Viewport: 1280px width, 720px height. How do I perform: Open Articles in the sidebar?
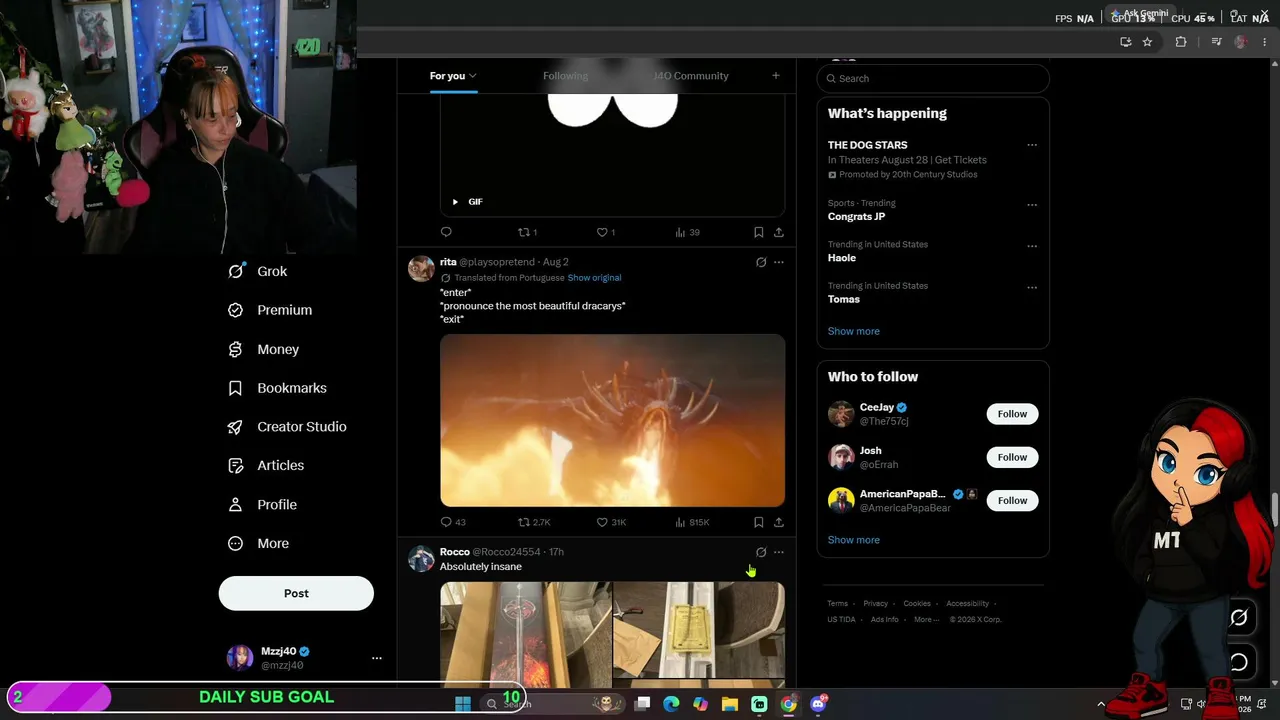pyautogui.click(x=265, y=465)
